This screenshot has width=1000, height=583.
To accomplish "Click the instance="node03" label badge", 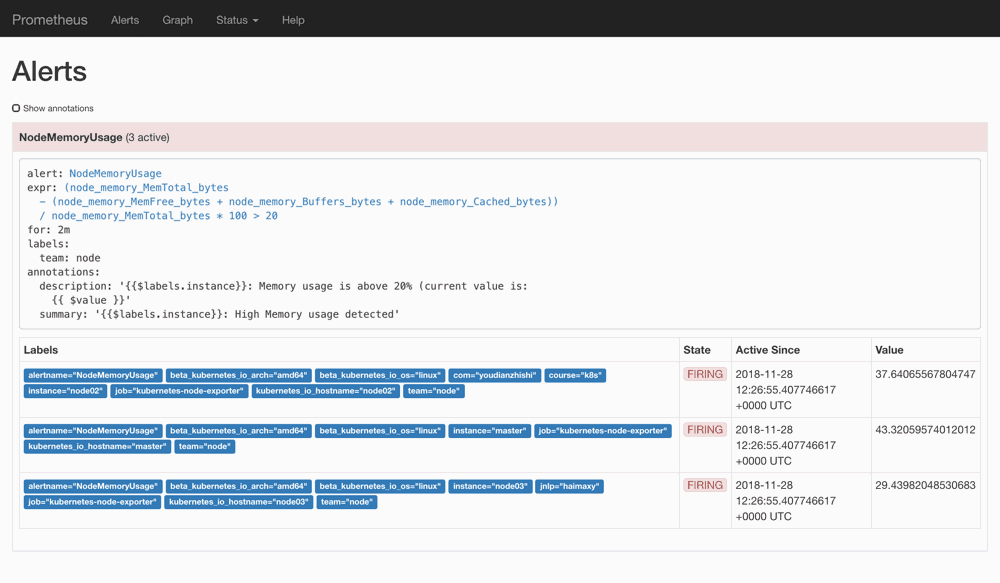I will tap(490, 486).
